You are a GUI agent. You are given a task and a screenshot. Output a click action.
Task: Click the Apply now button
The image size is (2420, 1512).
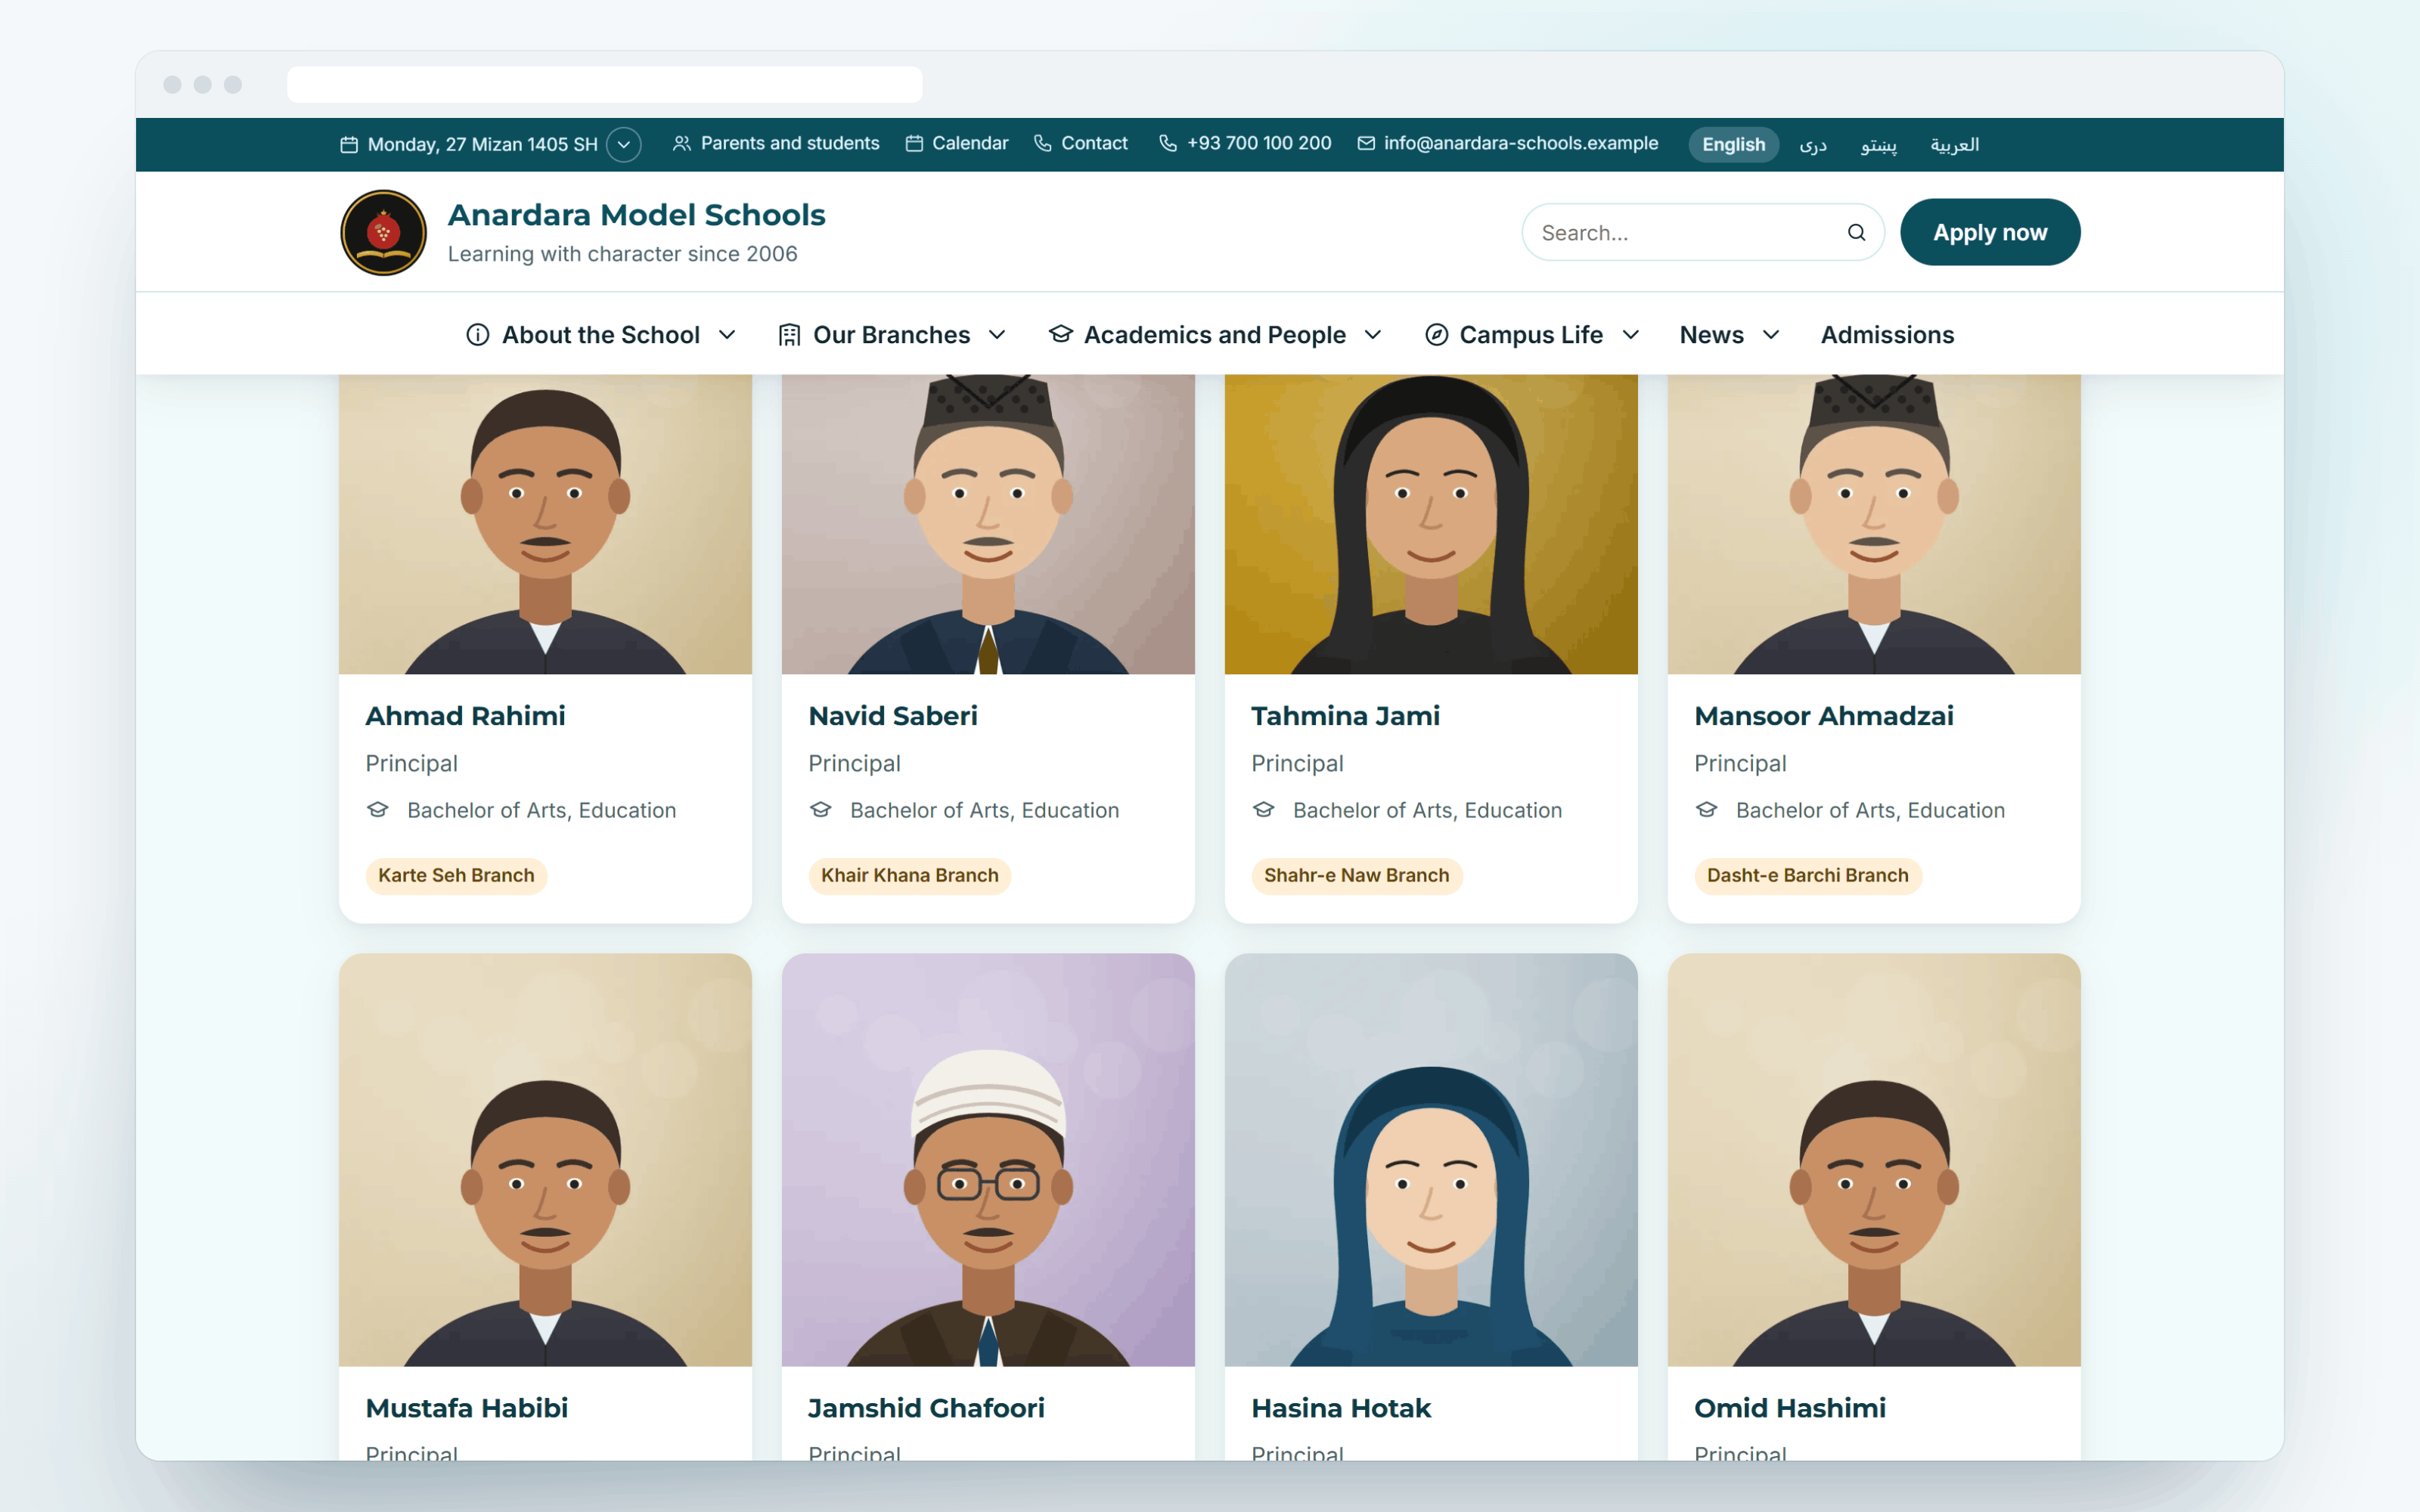[x=1990, y=233]
